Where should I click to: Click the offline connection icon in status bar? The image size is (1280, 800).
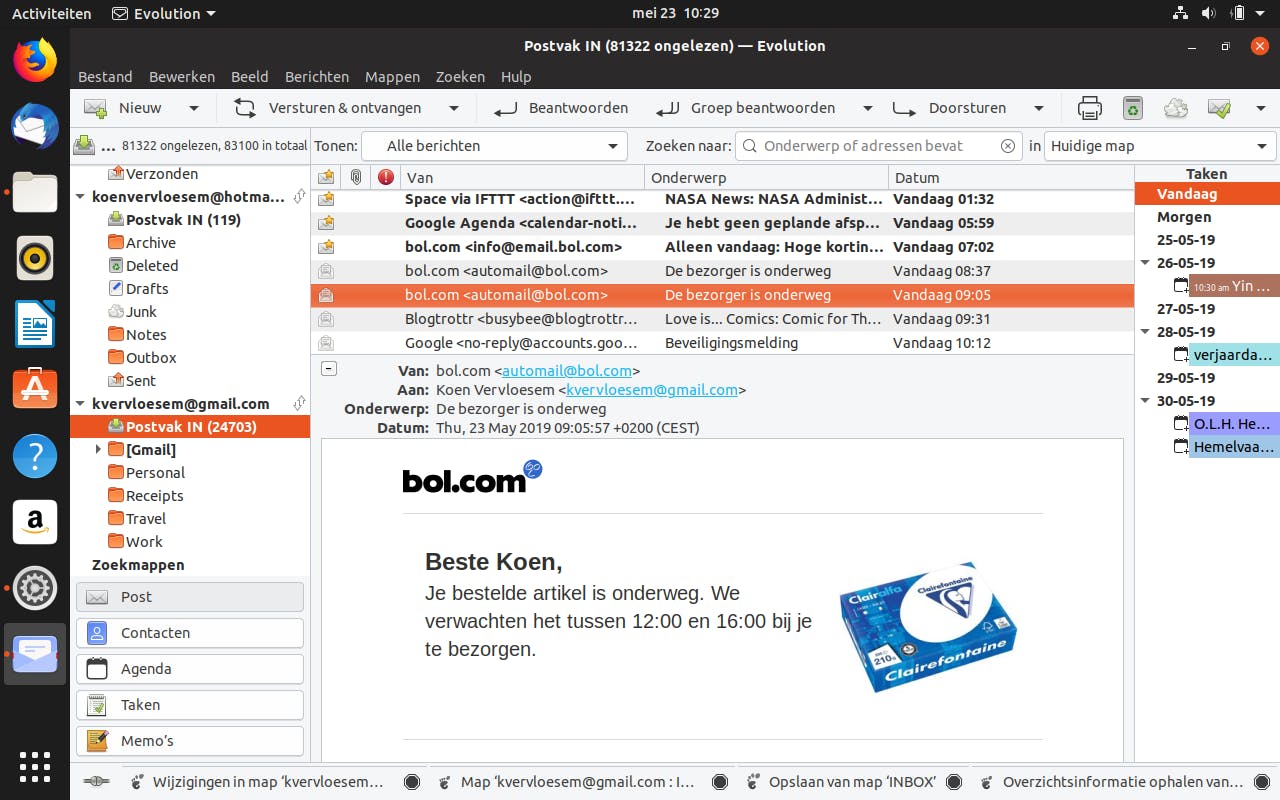tap(96, 782)
